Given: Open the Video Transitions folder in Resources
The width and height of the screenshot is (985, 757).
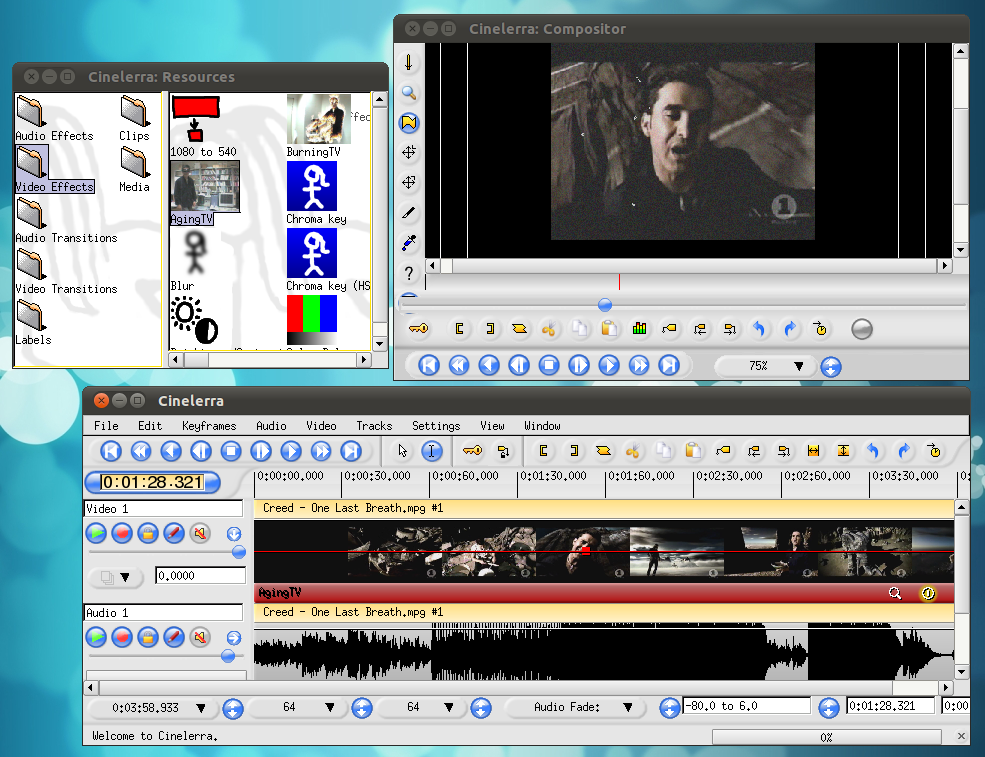Looking at the screenshot, I should click(x=66, y=273).
